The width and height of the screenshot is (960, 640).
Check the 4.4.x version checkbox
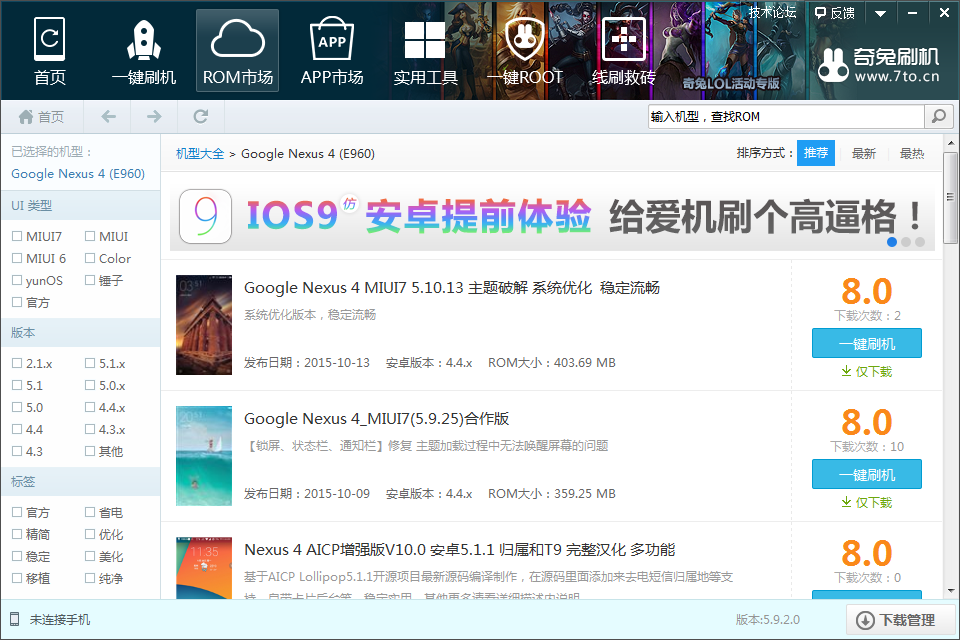(x=90, y=408)
